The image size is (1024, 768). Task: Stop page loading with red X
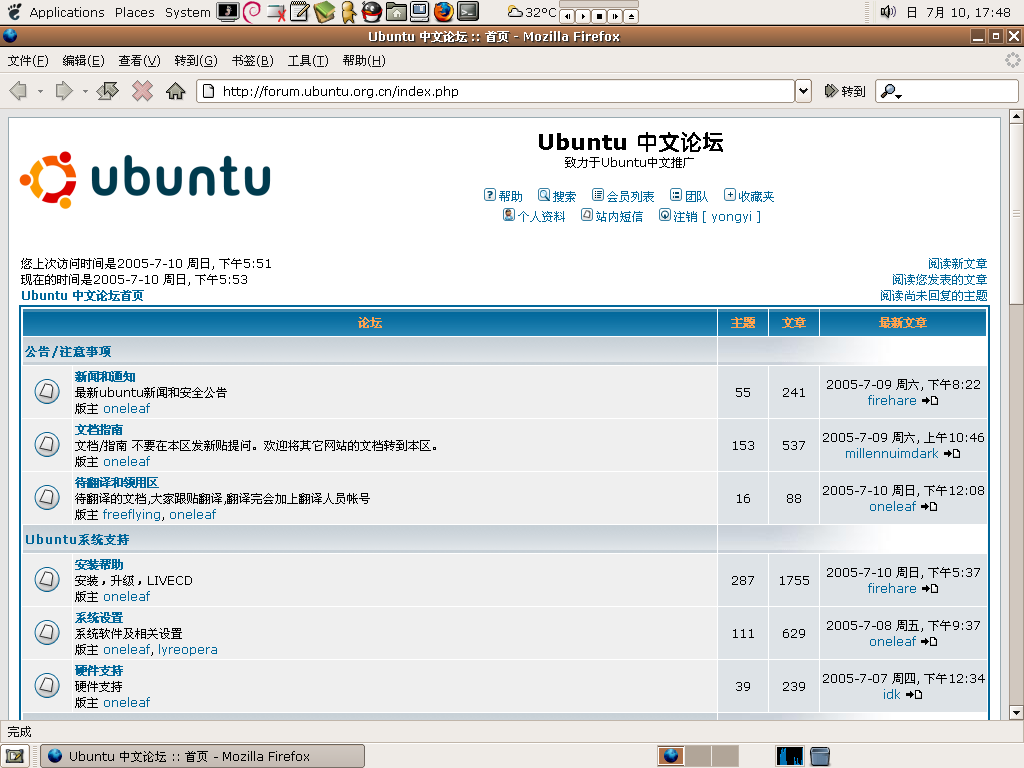tap(142, 91)
